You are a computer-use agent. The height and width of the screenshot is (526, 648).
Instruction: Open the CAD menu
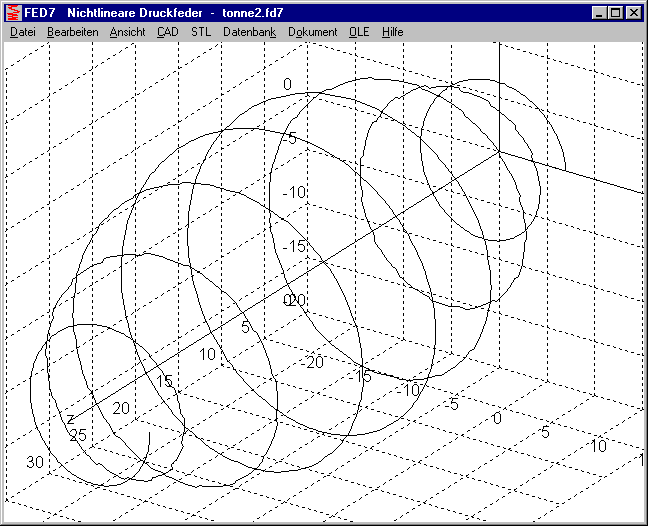click(168, 32)
